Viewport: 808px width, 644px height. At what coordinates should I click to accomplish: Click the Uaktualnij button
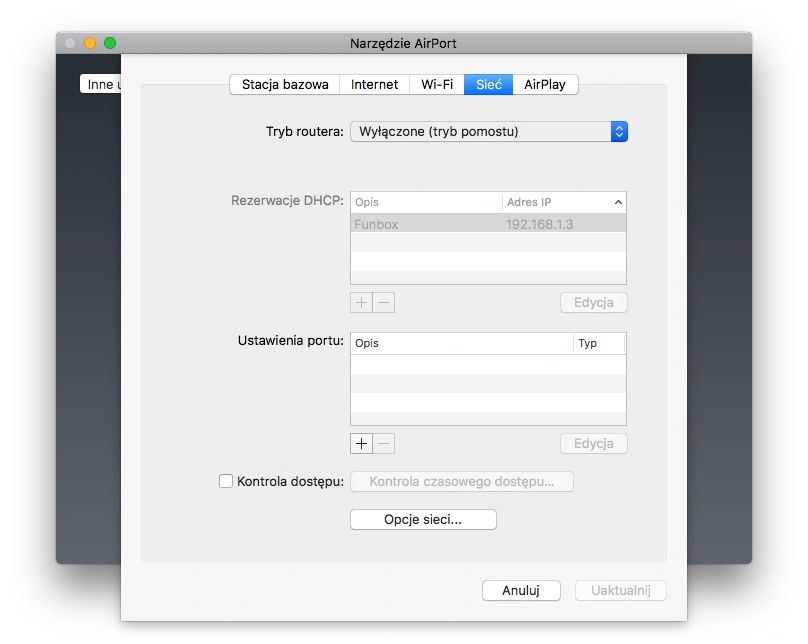(620, 590)
